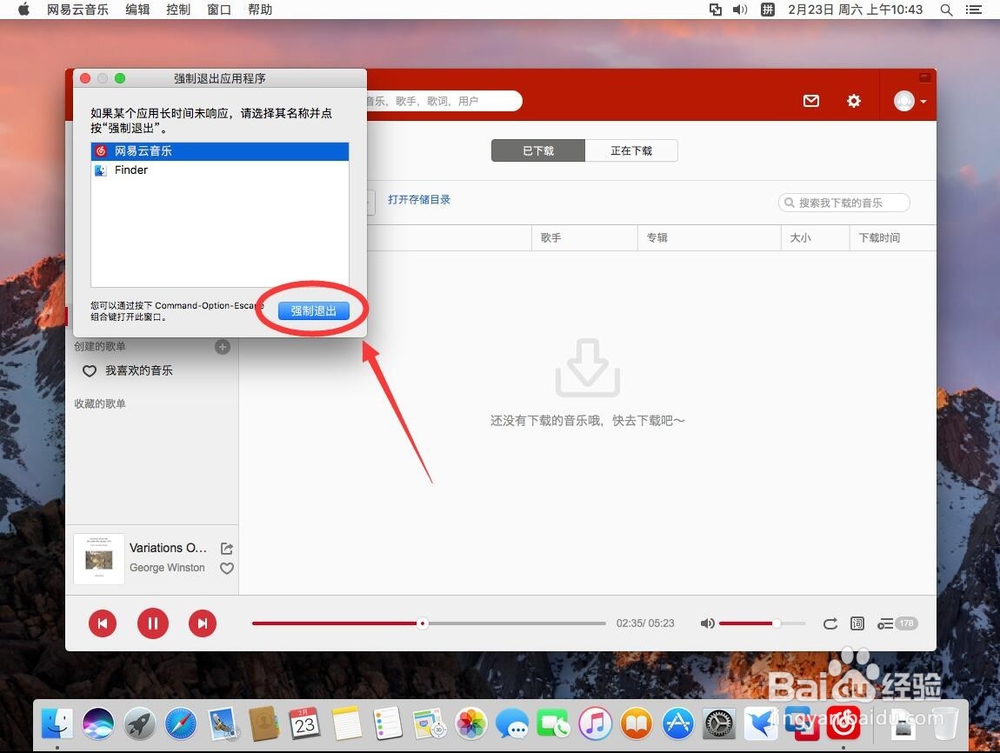Open Calendar from the Dock
Image resolution: width=1000 pixels, height=753 pixels.
304,724
